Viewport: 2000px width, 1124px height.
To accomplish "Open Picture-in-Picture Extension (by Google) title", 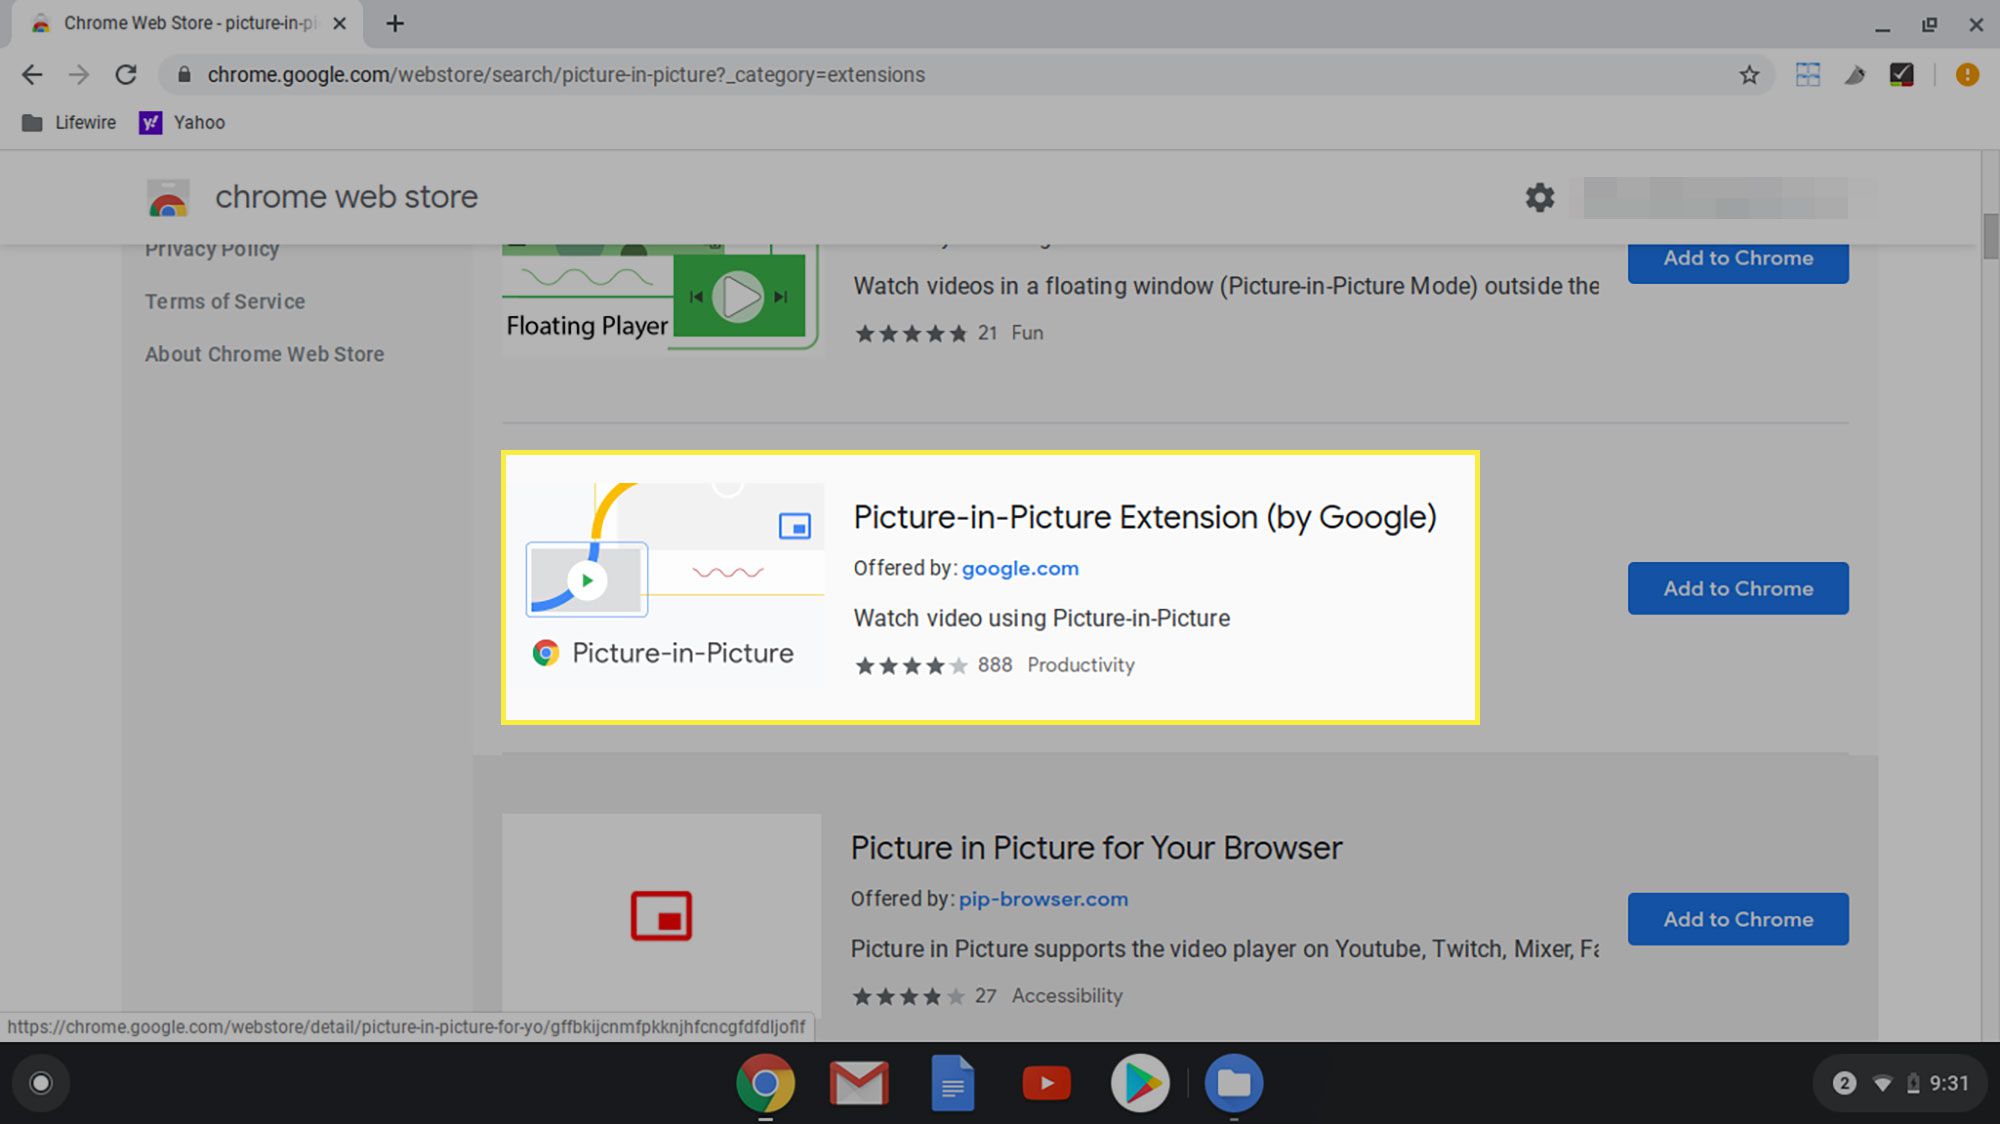I will 1145,517.
